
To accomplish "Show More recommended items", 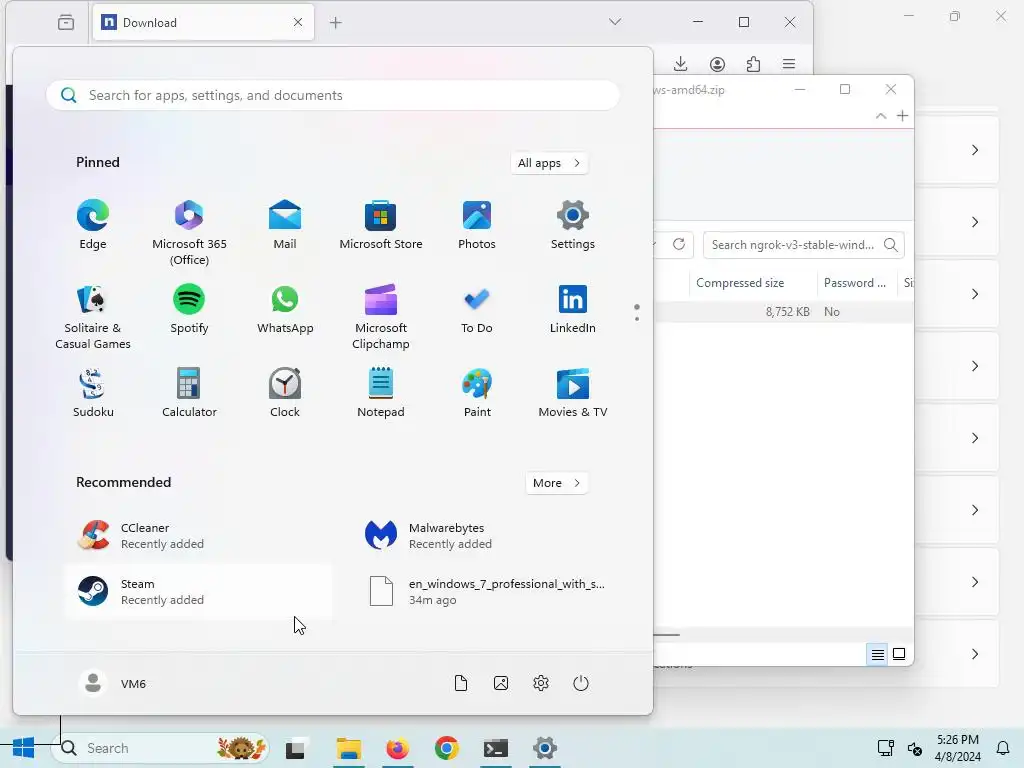I will point(556,483).
